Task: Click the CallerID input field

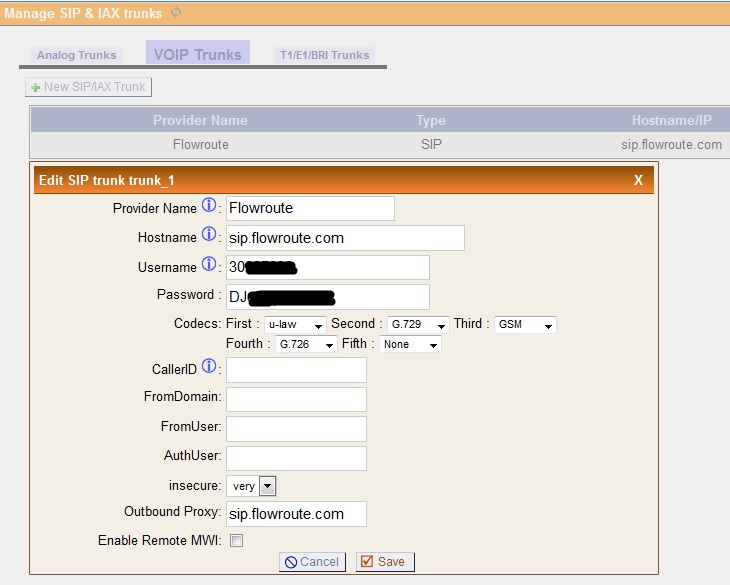Action: click(x=297, y=370)
